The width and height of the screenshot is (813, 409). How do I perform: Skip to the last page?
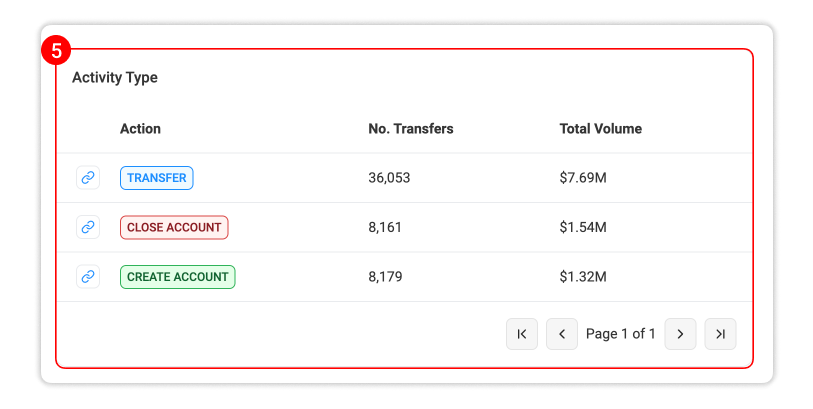point(720,334)
